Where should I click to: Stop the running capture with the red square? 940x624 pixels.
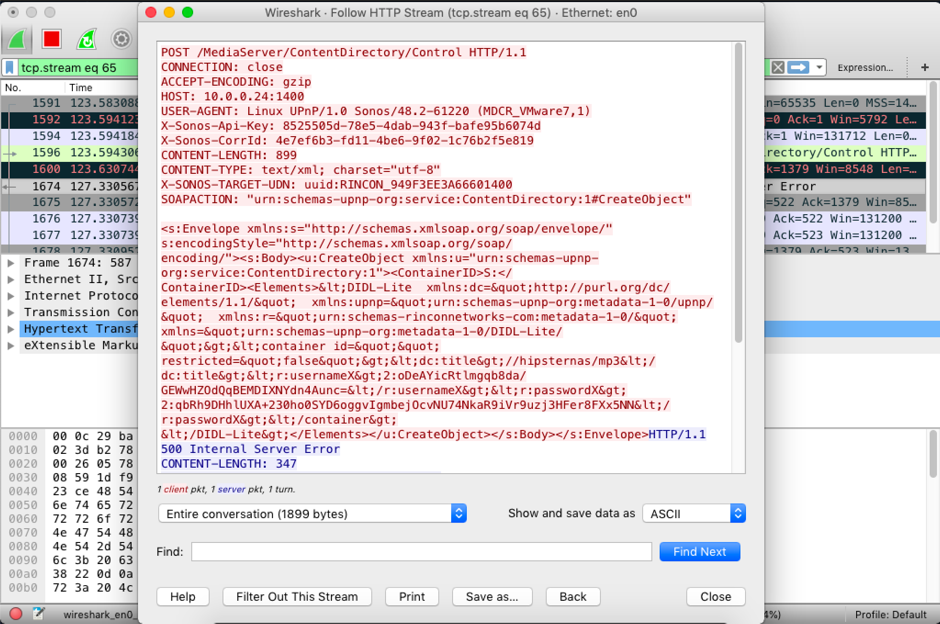[x=52, y=40]
